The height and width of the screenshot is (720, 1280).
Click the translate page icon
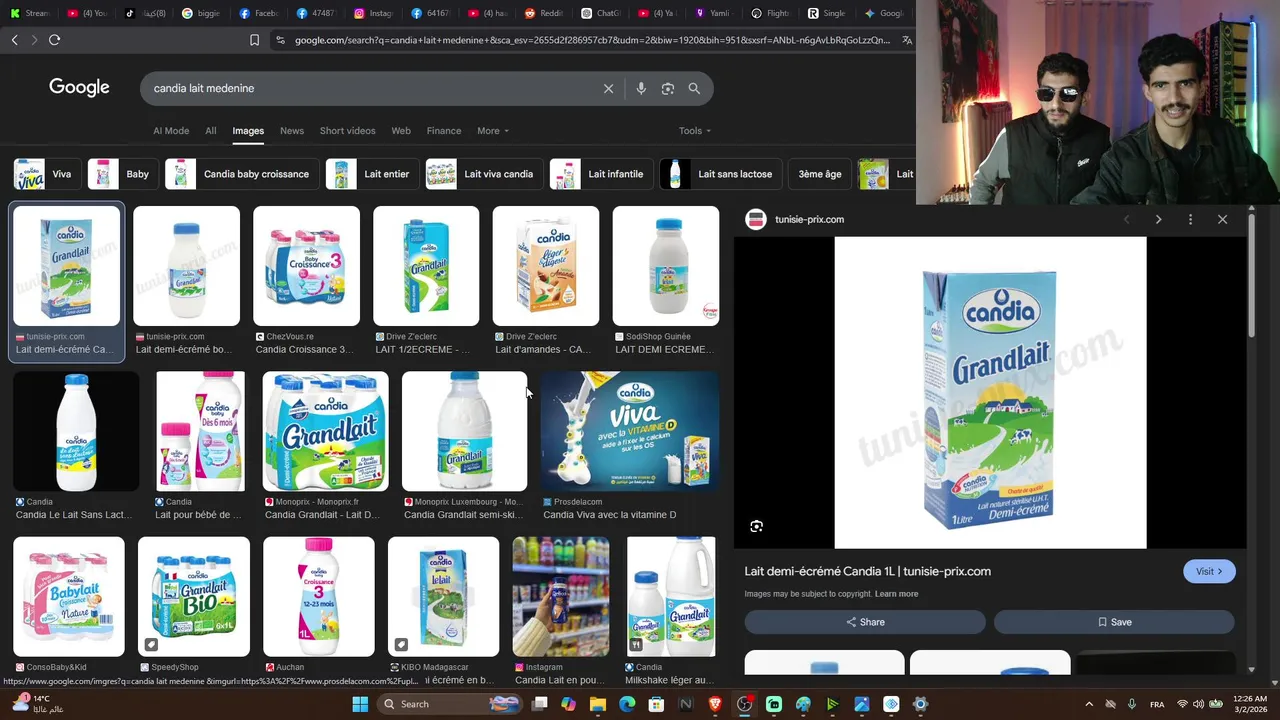(906, 40)
